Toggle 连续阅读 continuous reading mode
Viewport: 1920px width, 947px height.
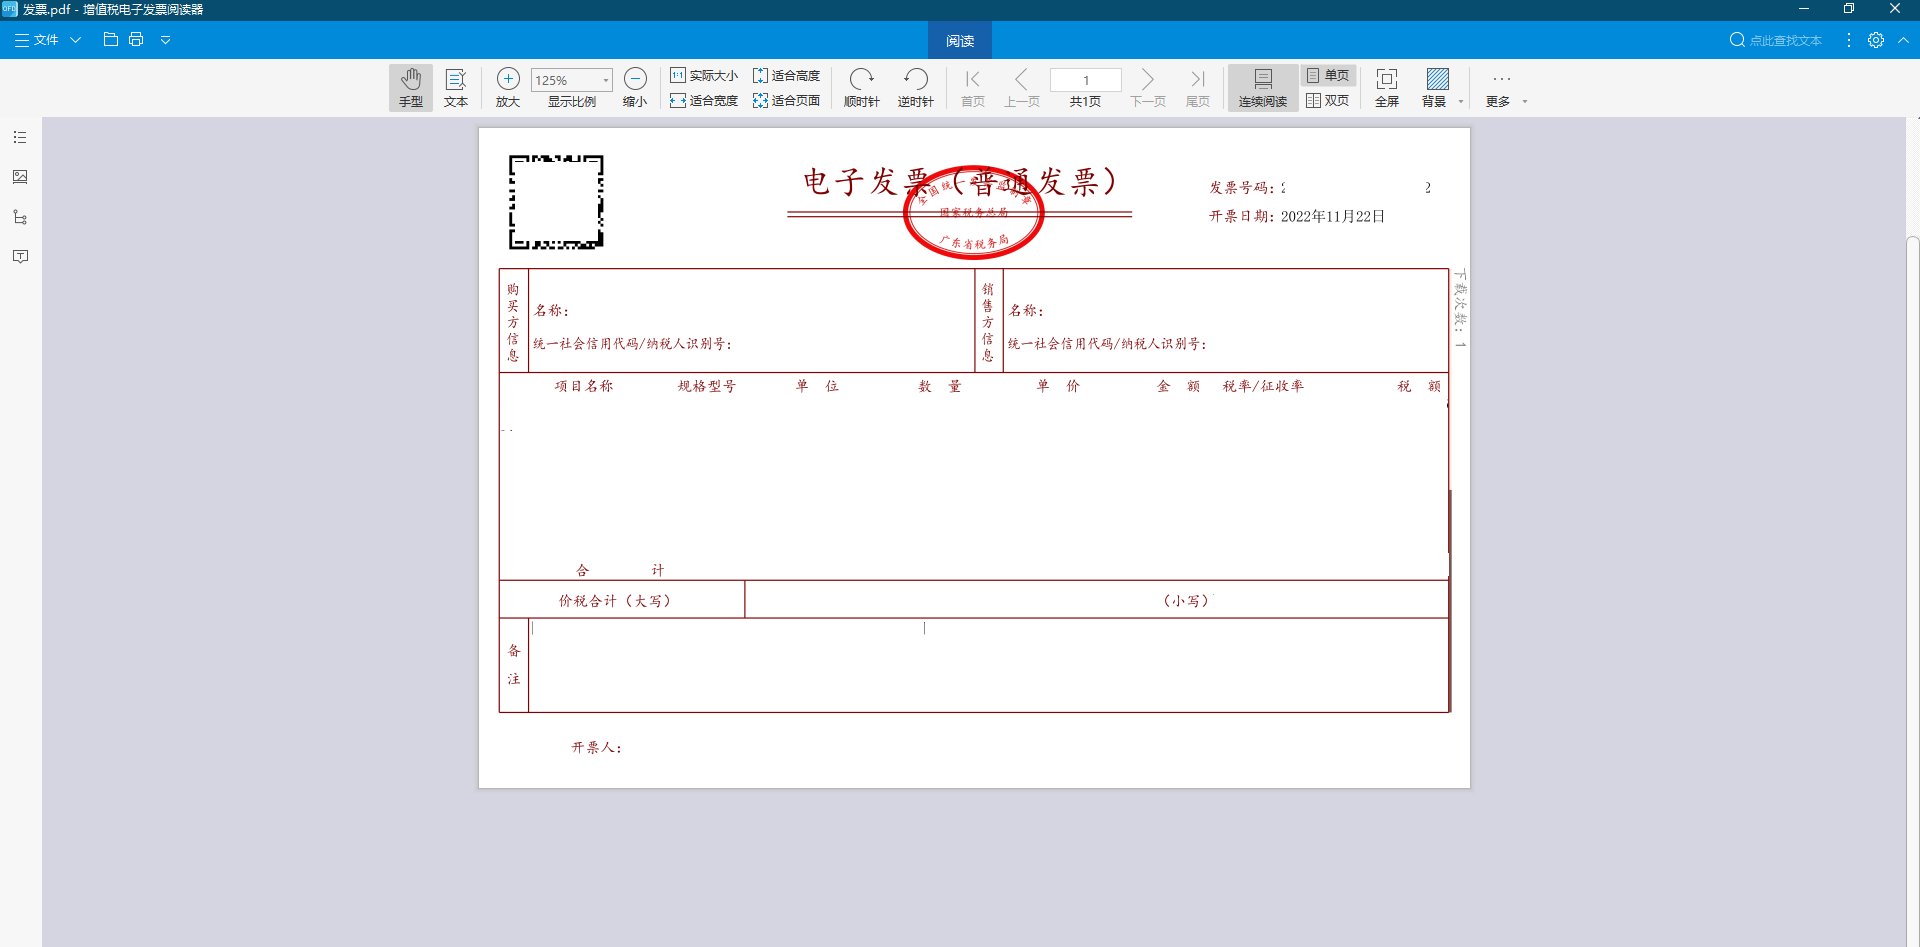tap(1262, 87)
